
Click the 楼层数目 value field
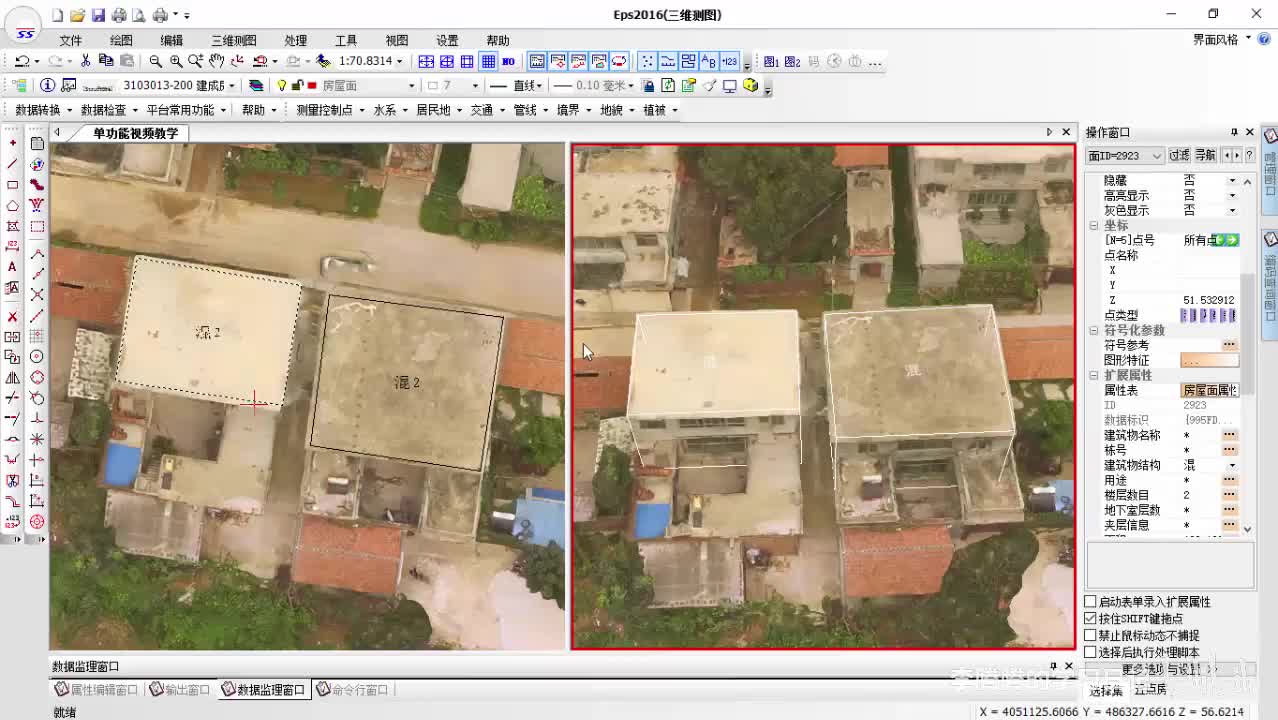pyautogui.click(x=1200, y=495)
